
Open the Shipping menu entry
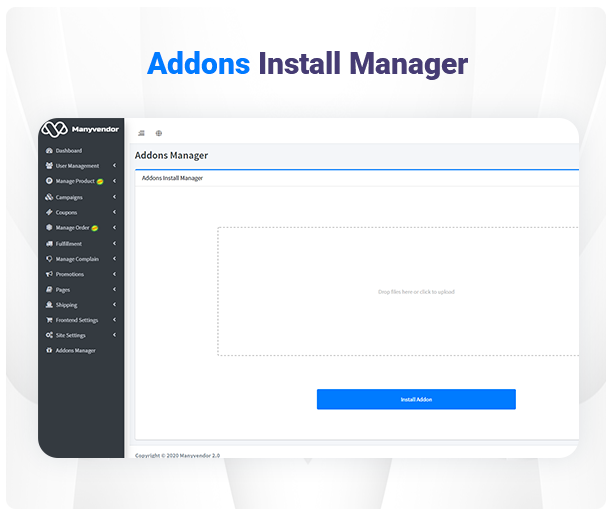[x=66, y=305]
